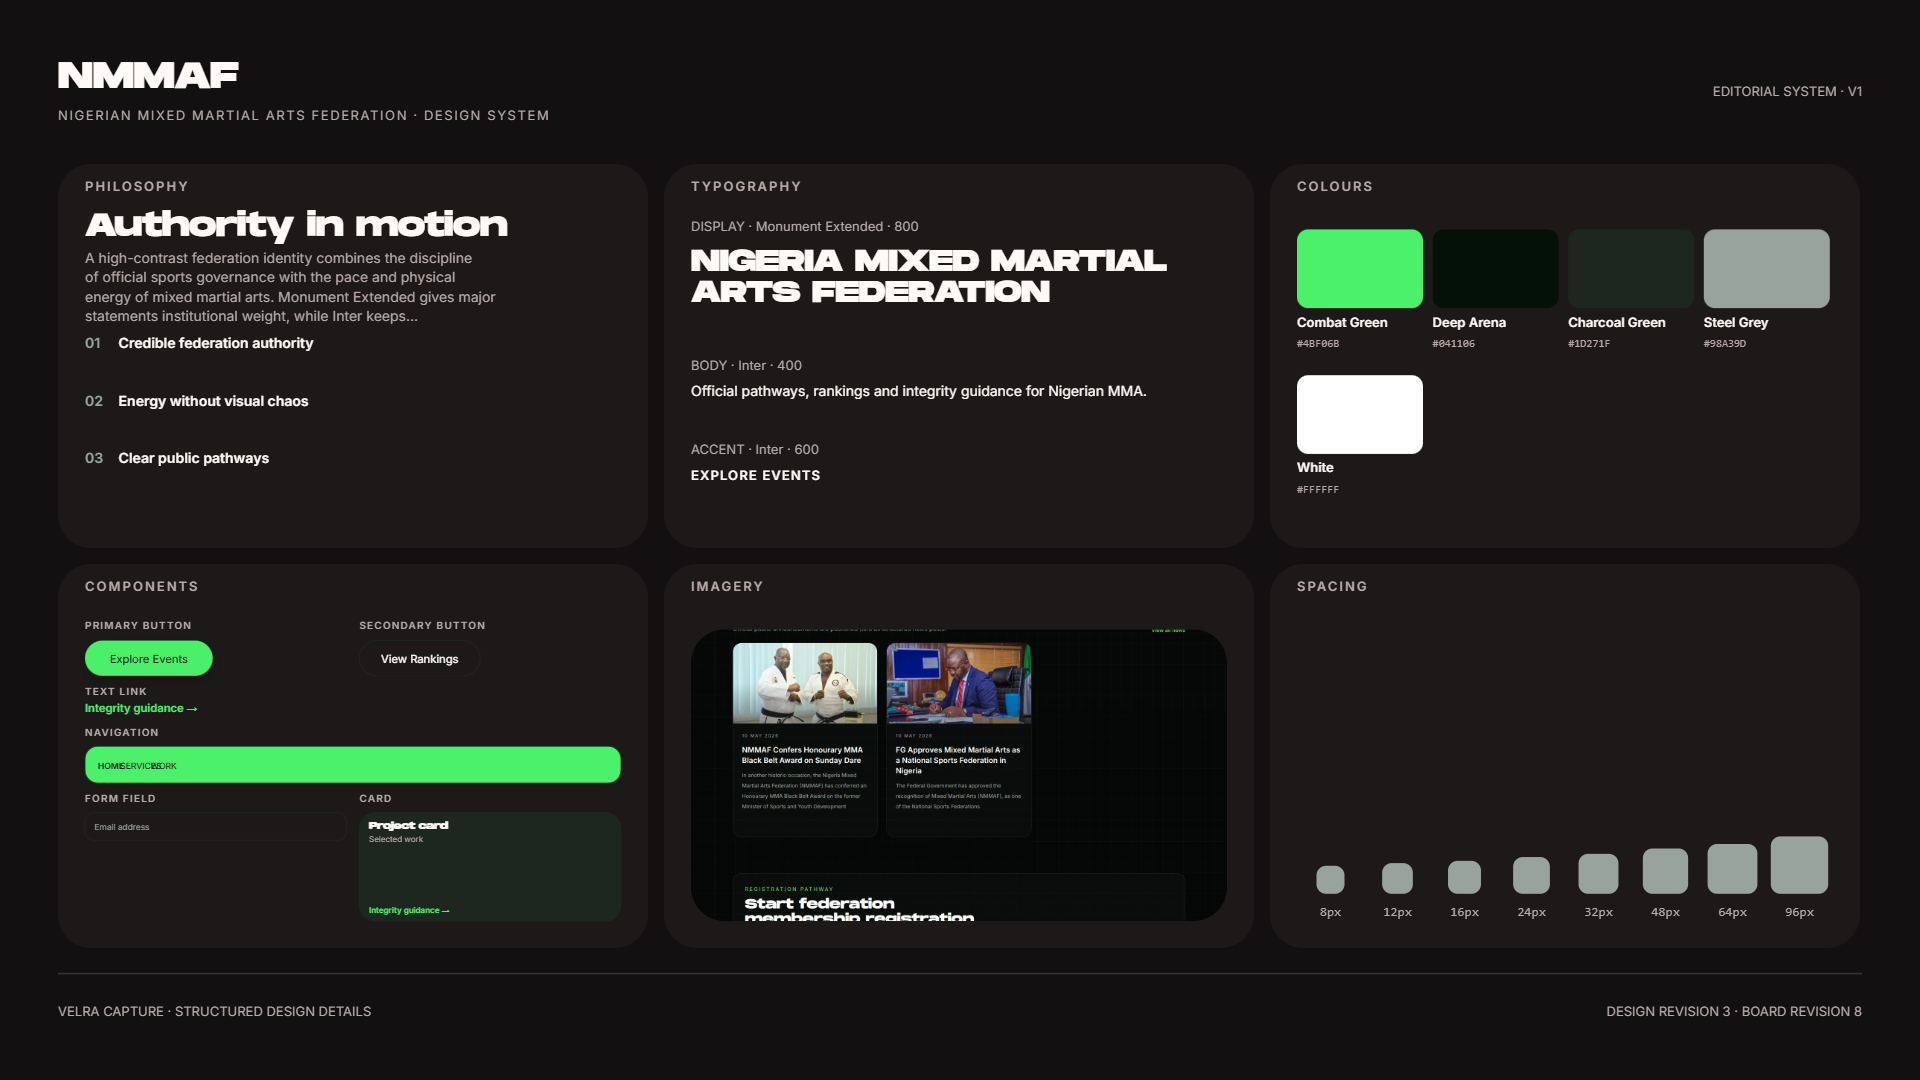Viewport: 1920px width, 1080px height.
Task: Click the Nigerian Mixed Martial Arts Federation subtitle
Action: point(304,116)
